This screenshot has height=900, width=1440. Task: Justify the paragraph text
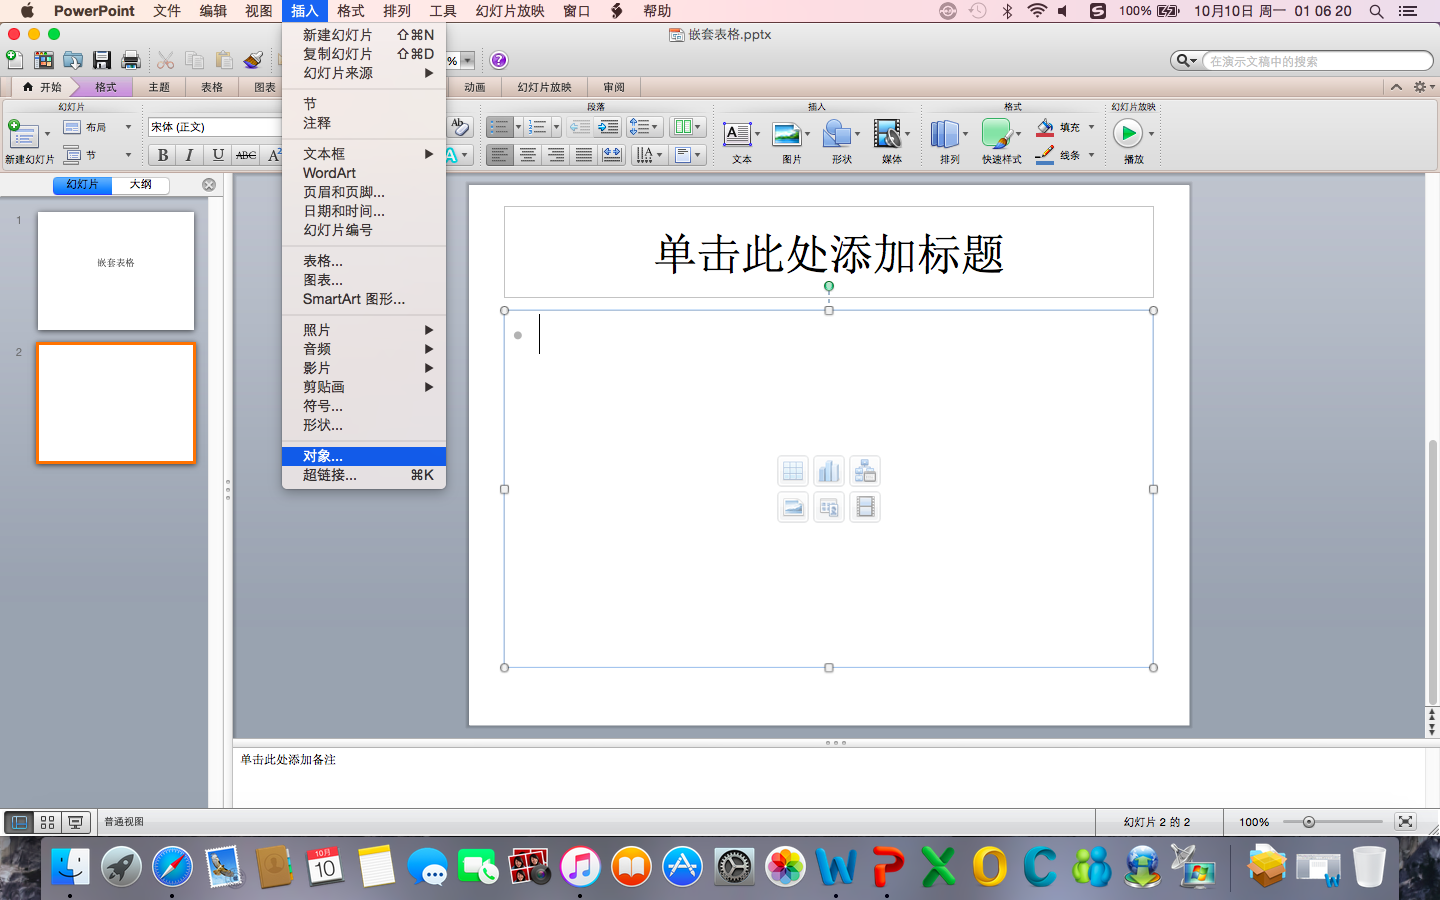point(584,155)
